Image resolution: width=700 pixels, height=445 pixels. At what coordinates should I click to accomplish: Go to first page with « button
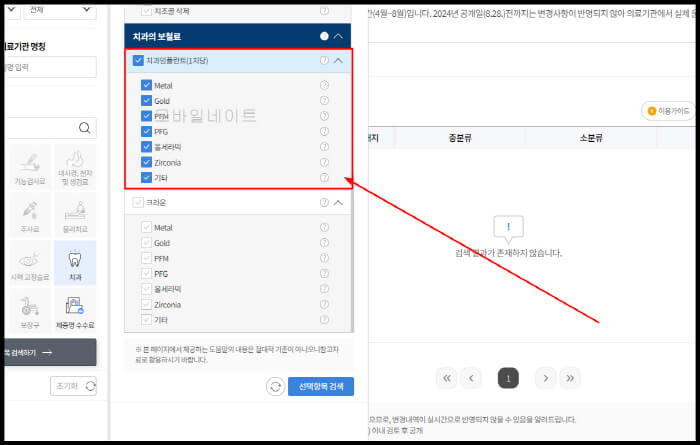point(447,378)
